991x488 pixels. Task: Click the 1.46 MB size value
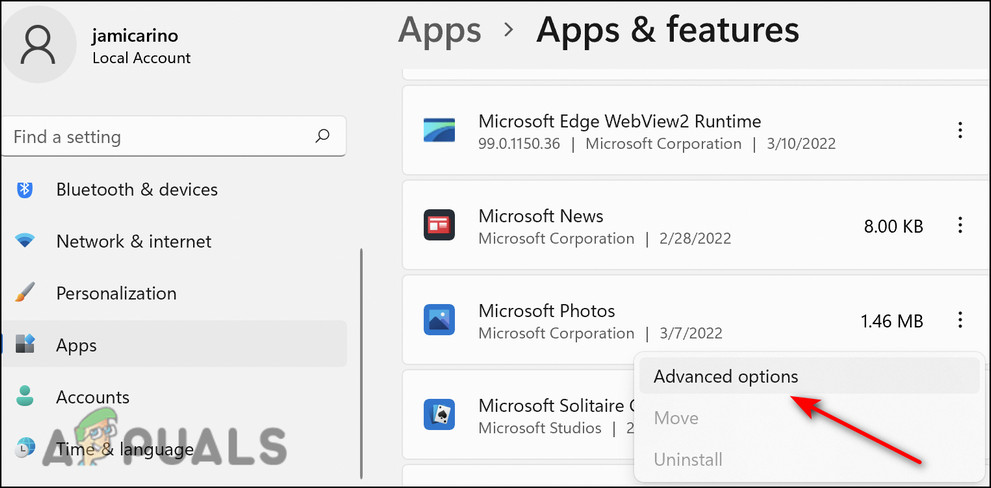[x=892, y=321]
